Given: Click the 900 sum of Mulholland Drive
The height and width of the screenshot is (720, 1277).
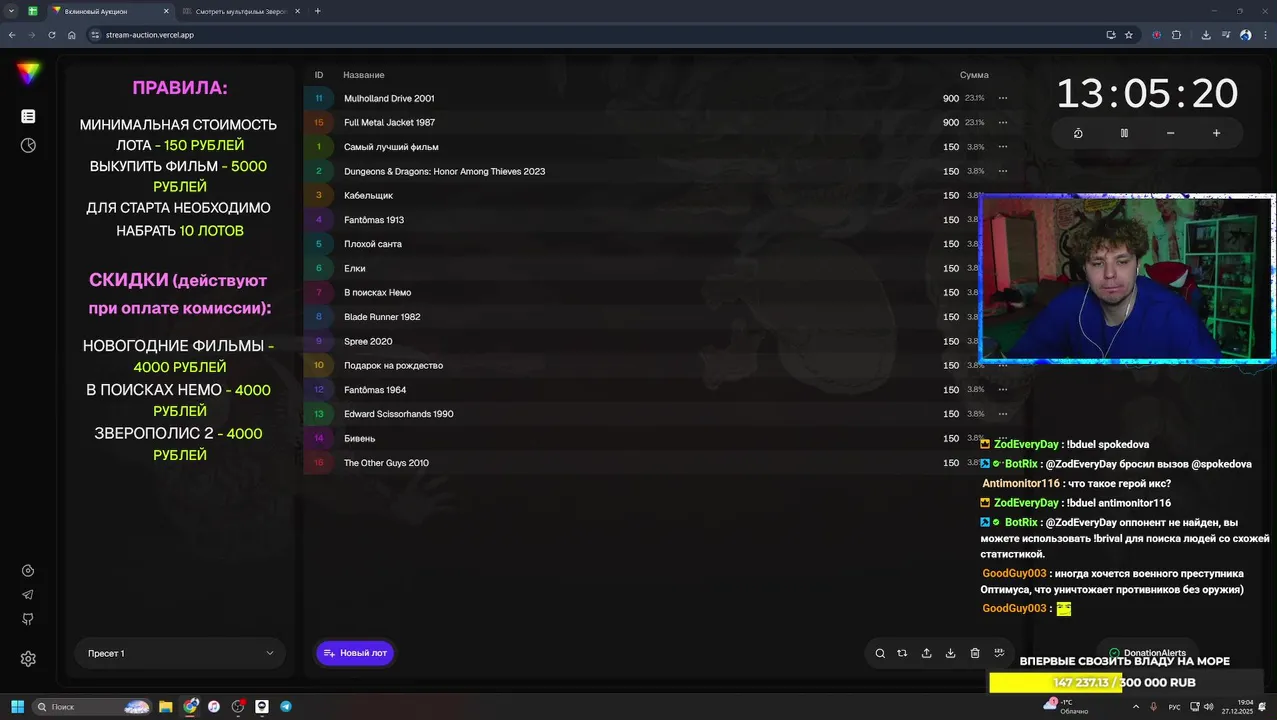Looking at the screenshot, I should pyautogui.click(x=950, y=98).
